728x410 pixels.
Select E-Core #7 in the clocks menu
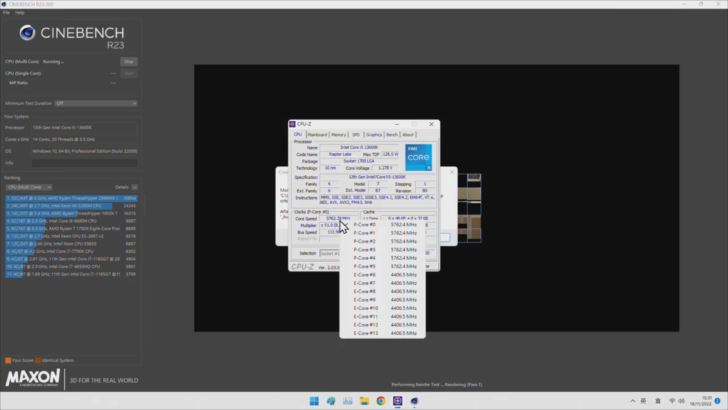click(x=383, y=283)
